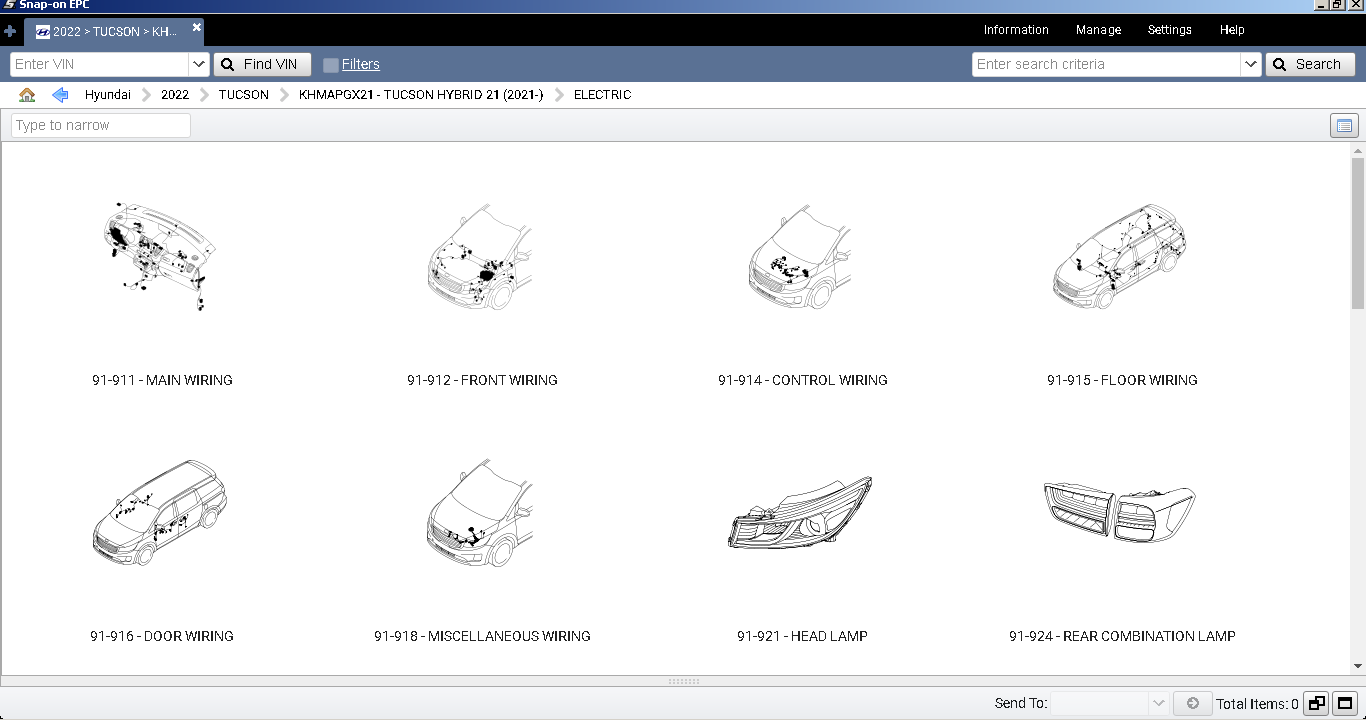This screenshot has height=720, width=1366.
Task: Open the 91-915 Floor Wiring diagram thumbnail
Action: click(x=1121, y=255)
